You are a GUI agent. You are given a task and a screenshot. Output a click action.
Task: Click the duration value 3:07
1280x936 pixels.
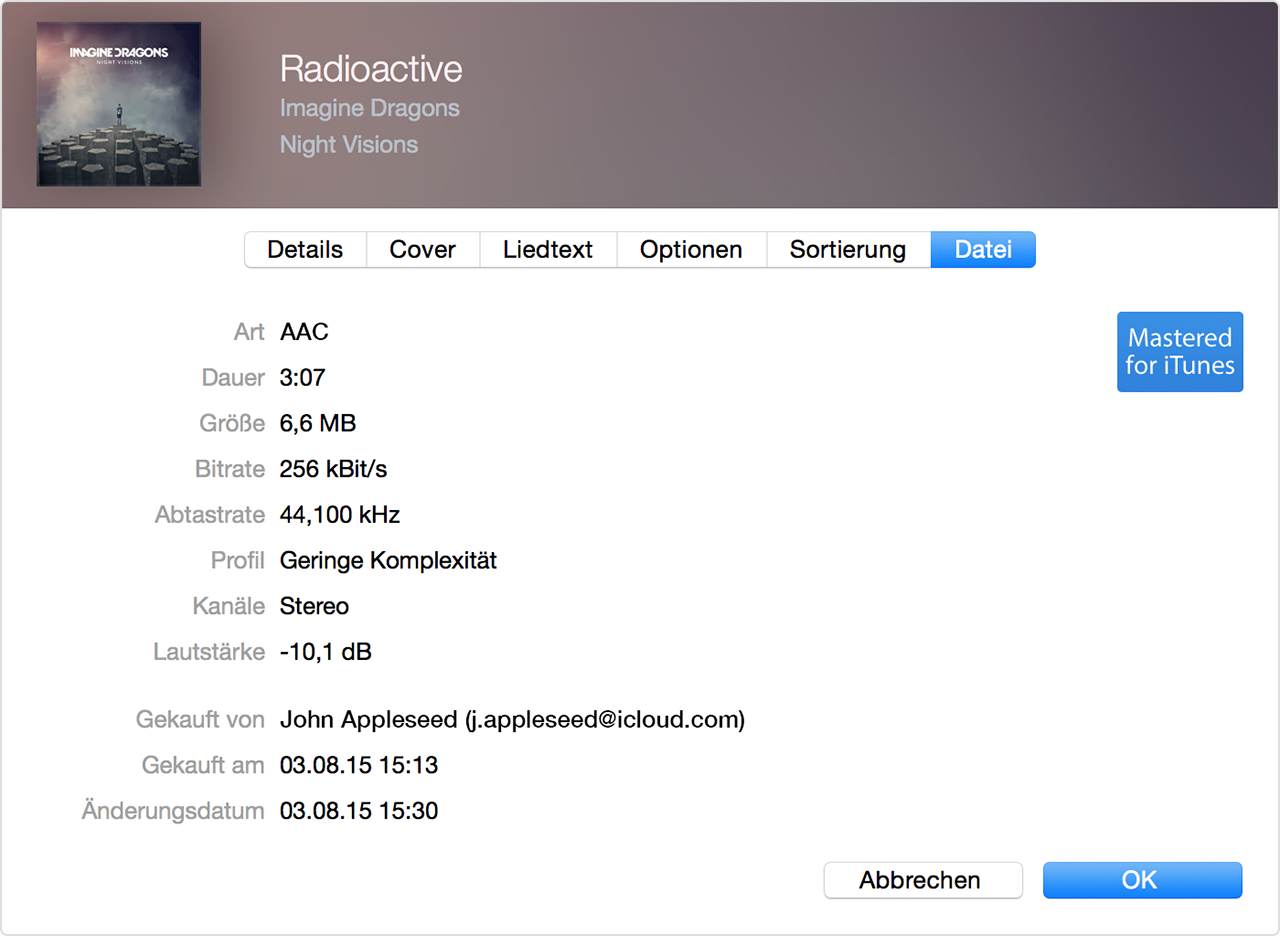coord(302,378)
